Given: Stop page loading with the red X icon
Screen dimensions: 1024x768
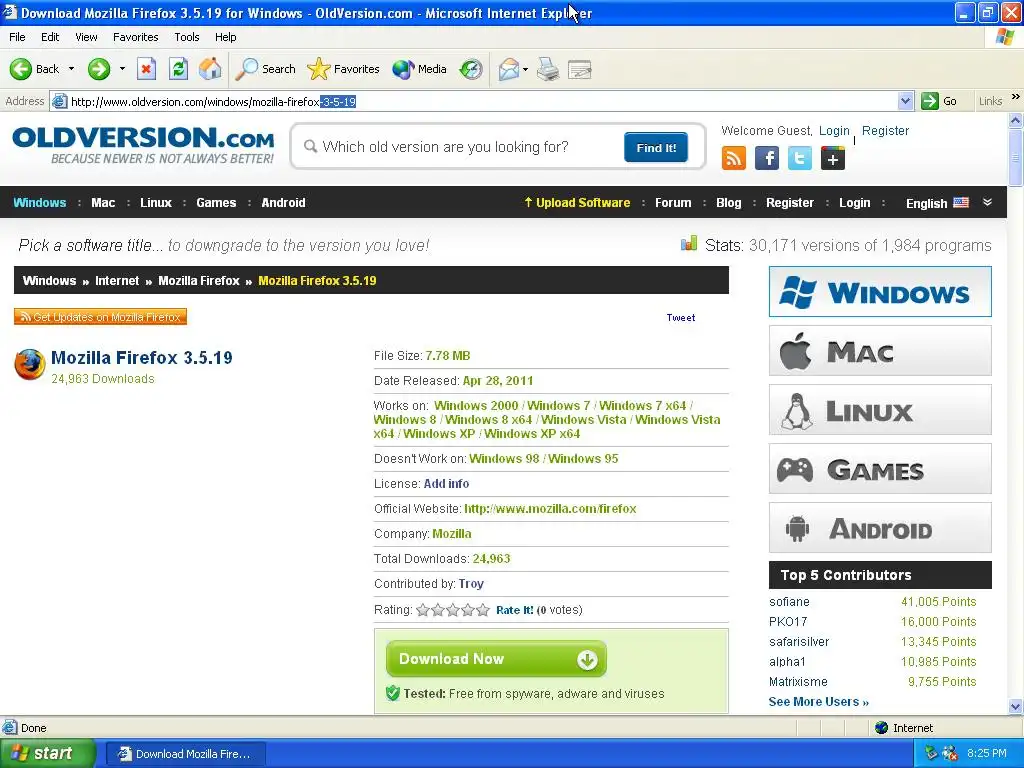Looking at the screenshot, I should (146, 69).
